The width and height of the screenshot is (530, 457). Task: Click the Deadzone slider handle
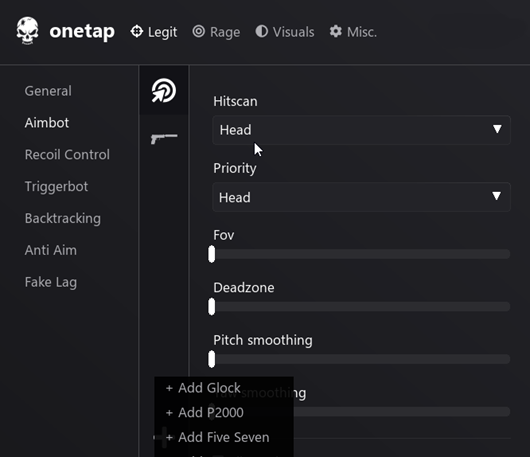[x=212, y=307]
